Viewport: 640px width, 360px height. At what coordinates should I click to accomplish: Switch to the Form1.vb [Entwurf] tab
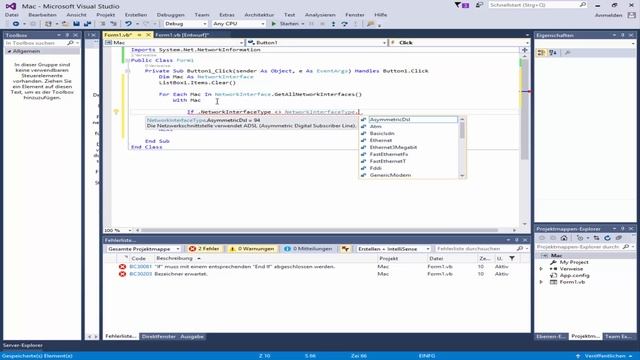[182, 35]
